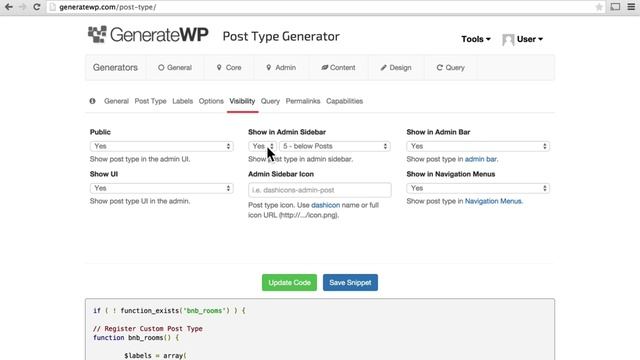Screen dimensions: 640x360
Task: Click the info icon before General tab
Action: point(93,101)
